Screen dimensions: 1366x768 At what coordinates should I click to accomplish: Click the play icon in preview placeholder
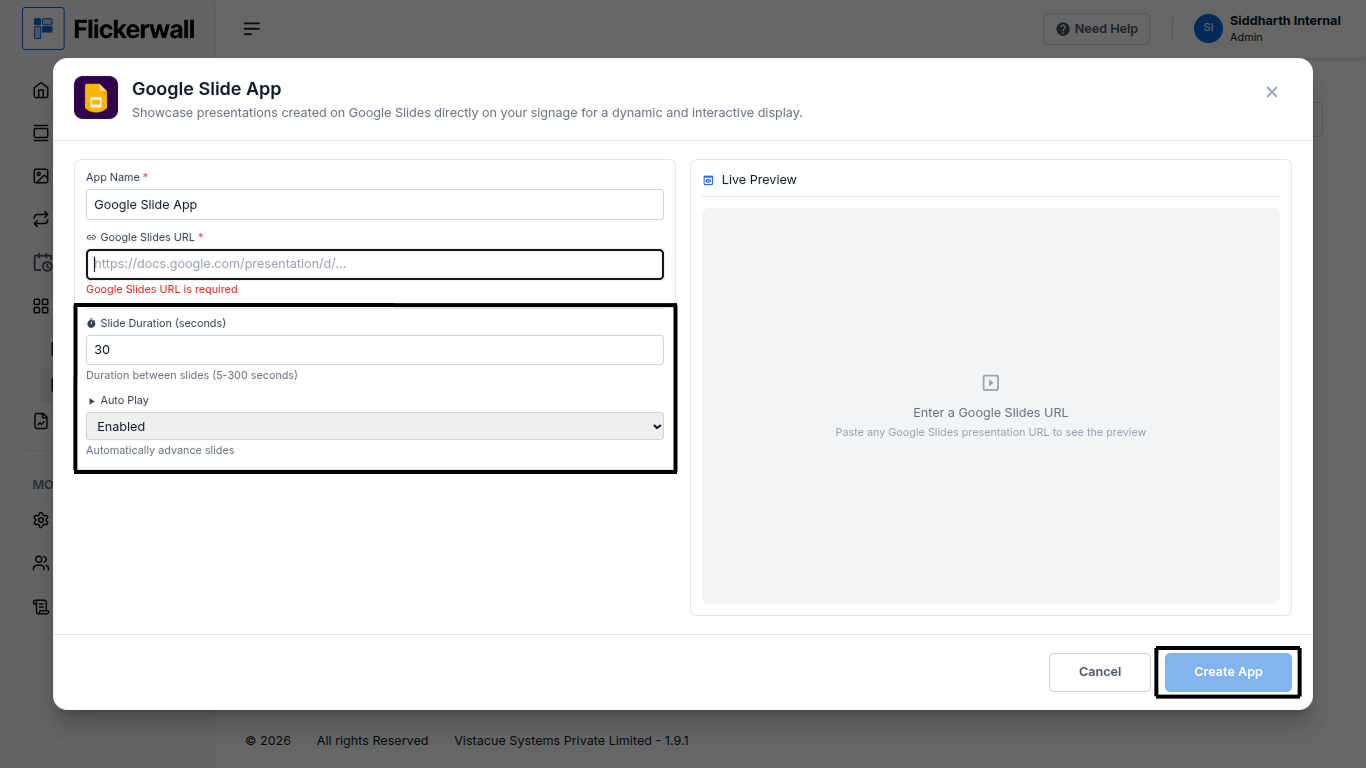991,383
